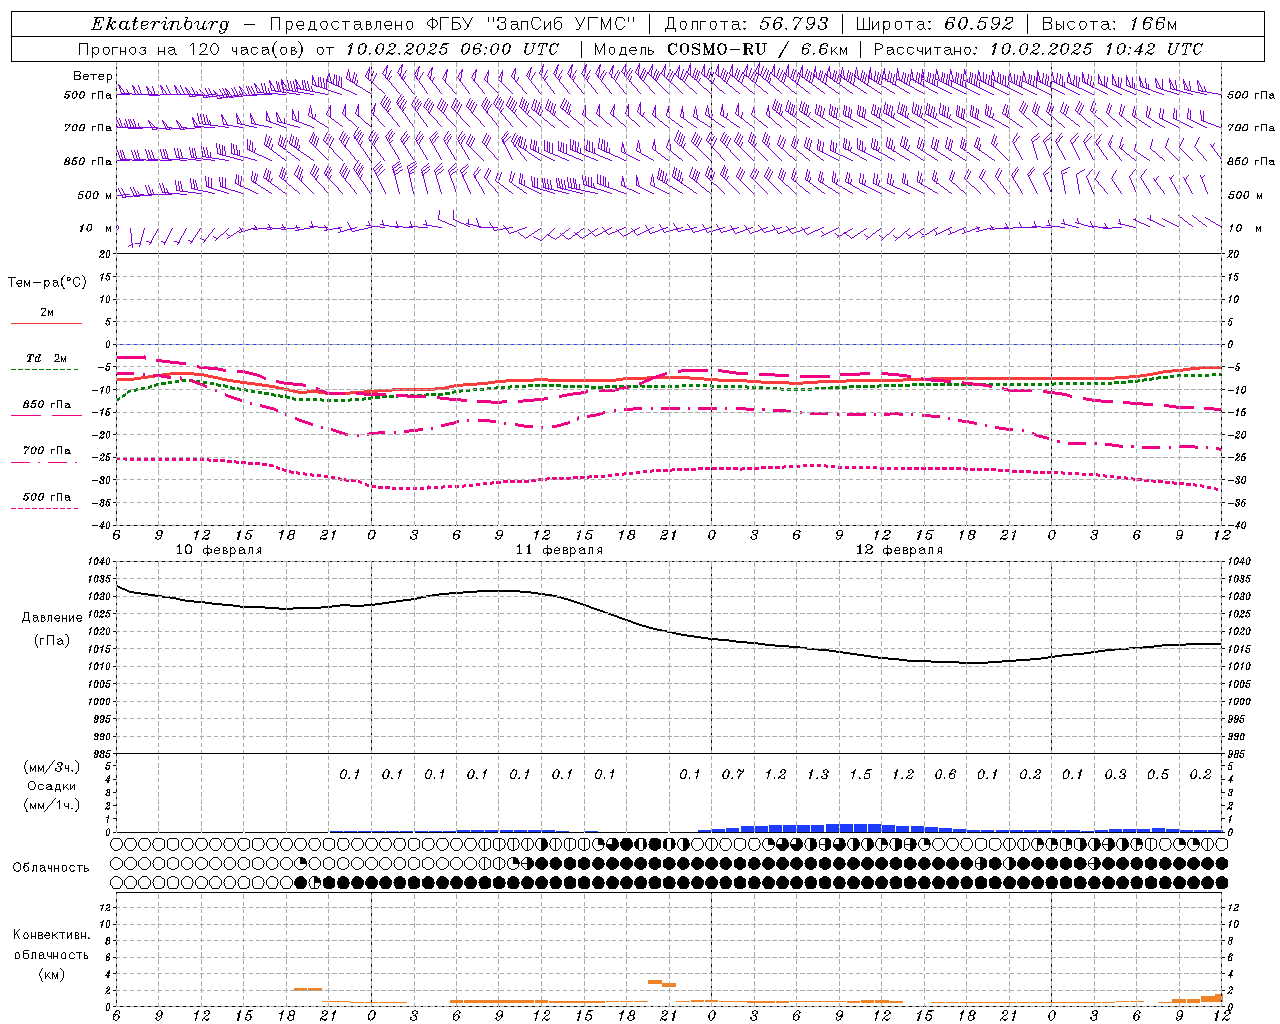The height and width of the screenshot is (1024, 1280).
Task: Click the Ekaterinburg station title
Action: click(x=160, y=24)
